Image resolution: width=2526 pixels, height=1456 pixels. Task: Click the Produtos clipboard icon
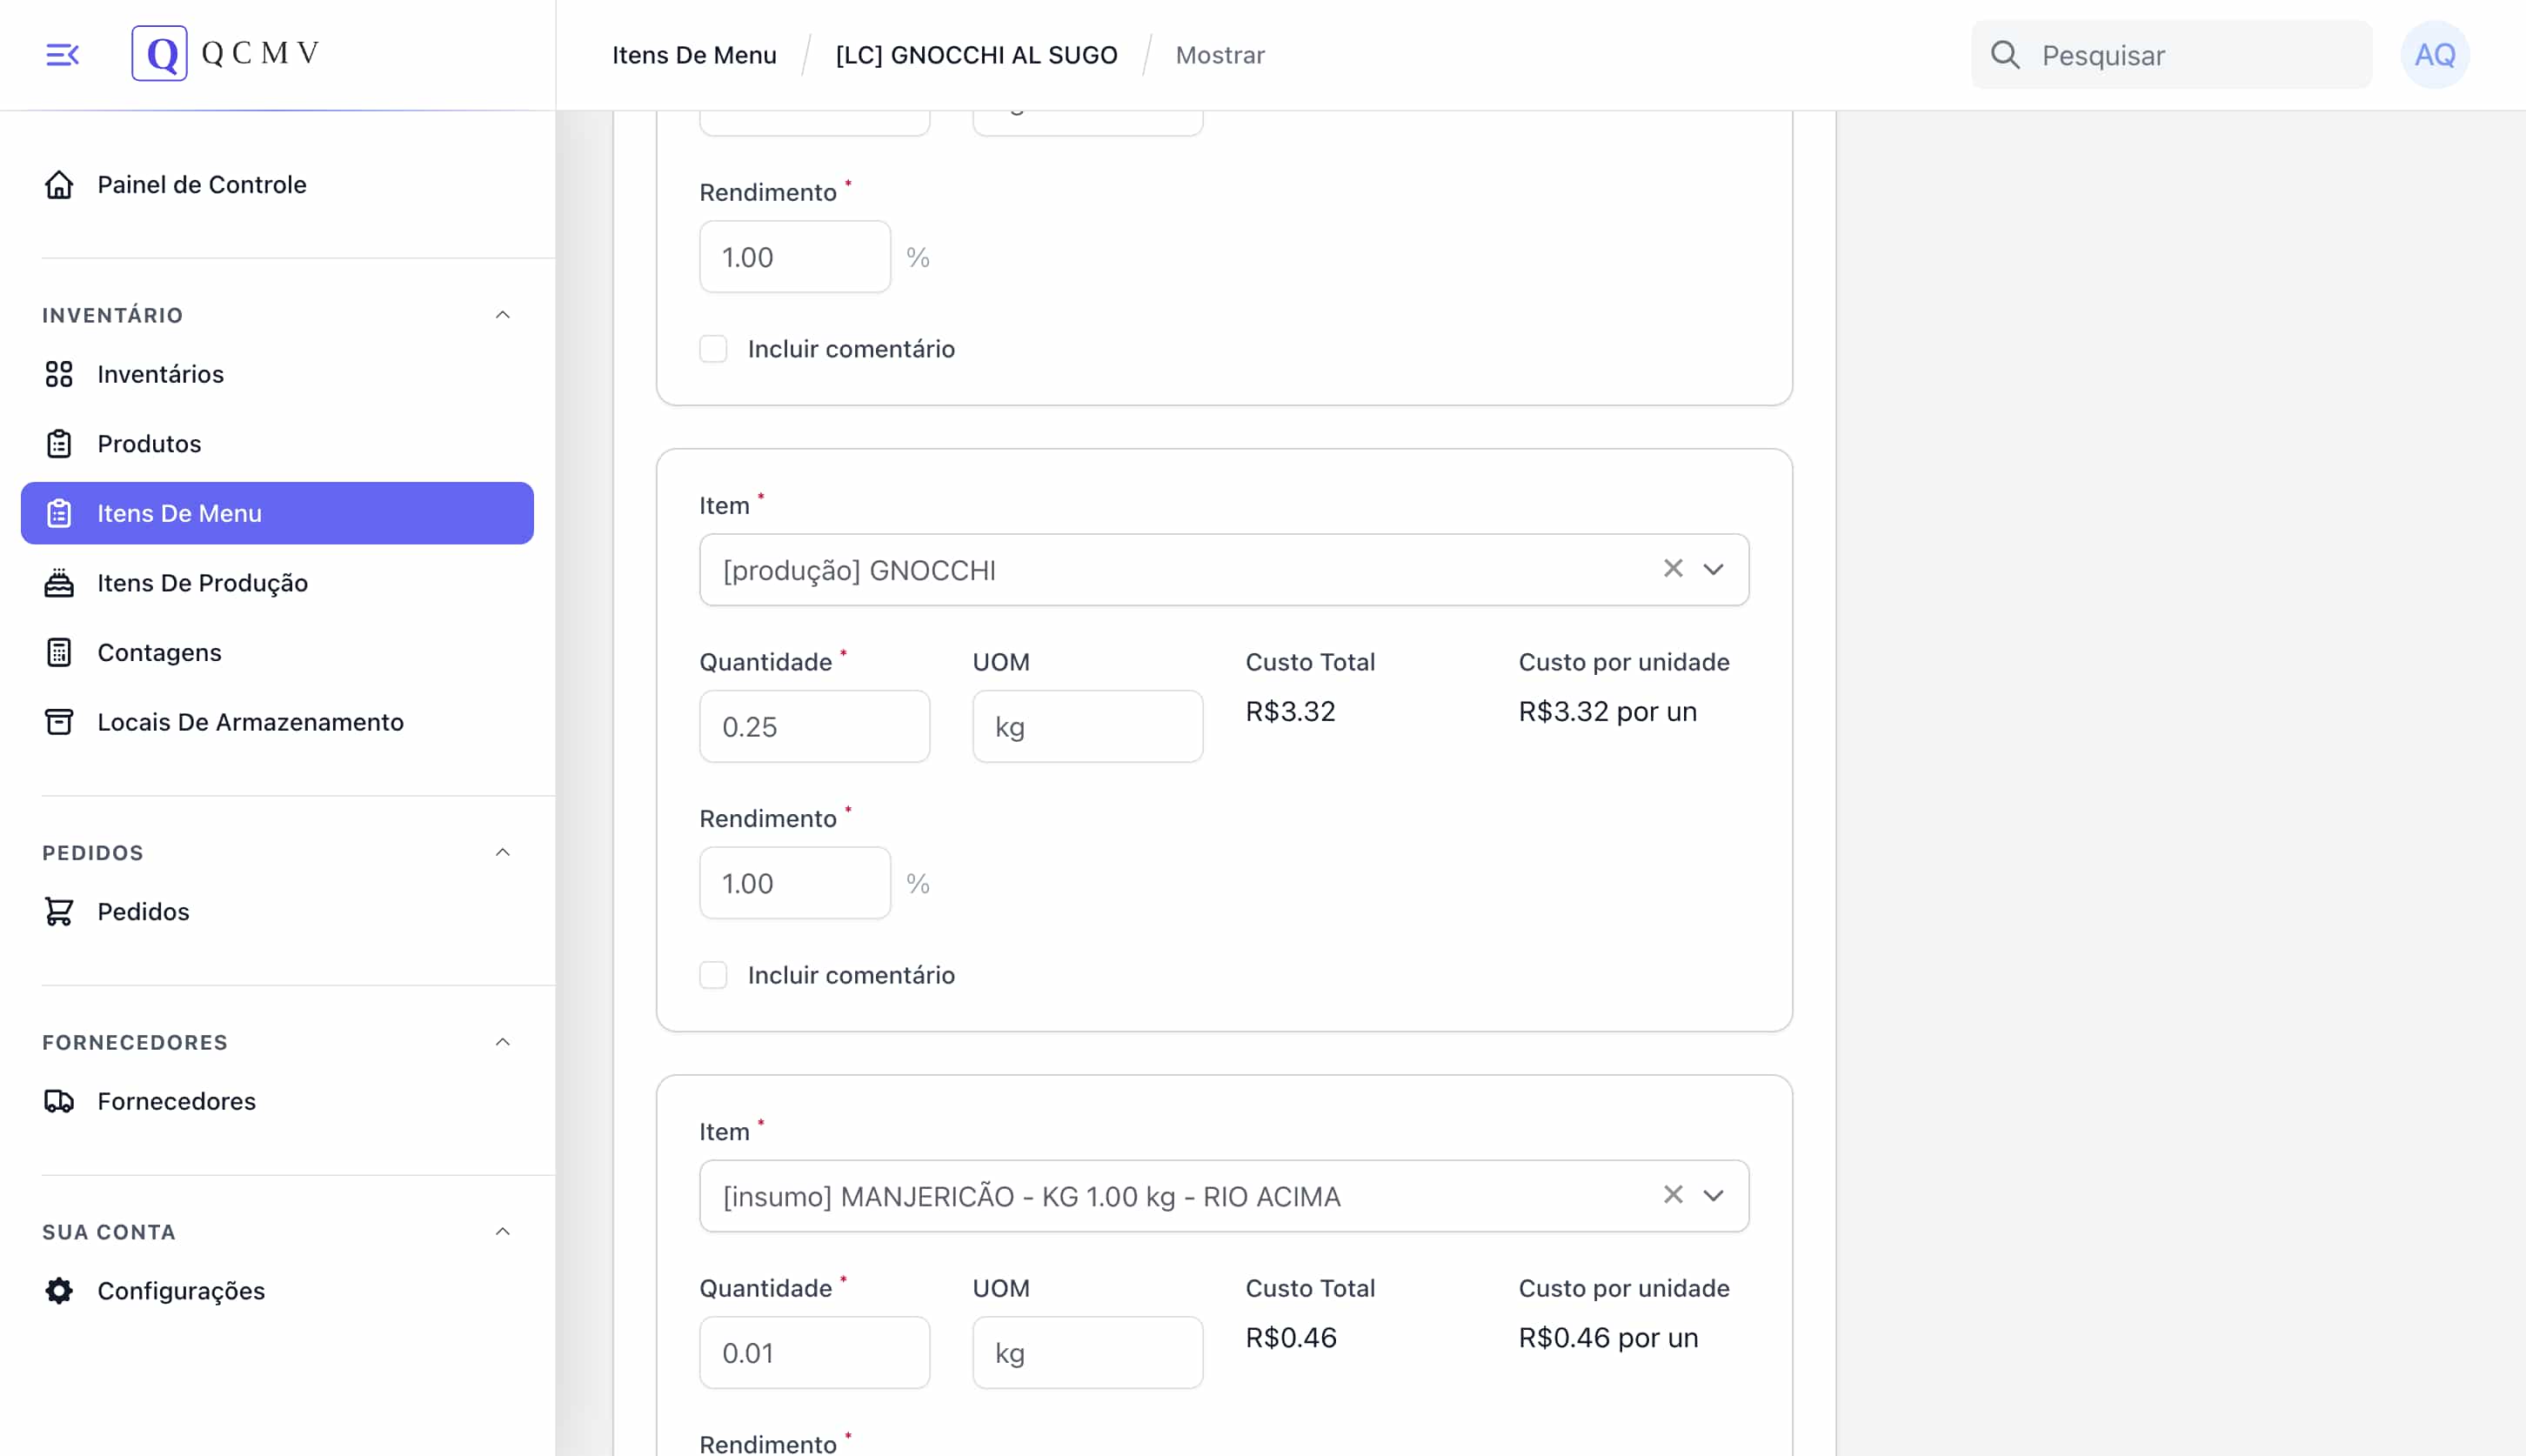pos(59,443)
